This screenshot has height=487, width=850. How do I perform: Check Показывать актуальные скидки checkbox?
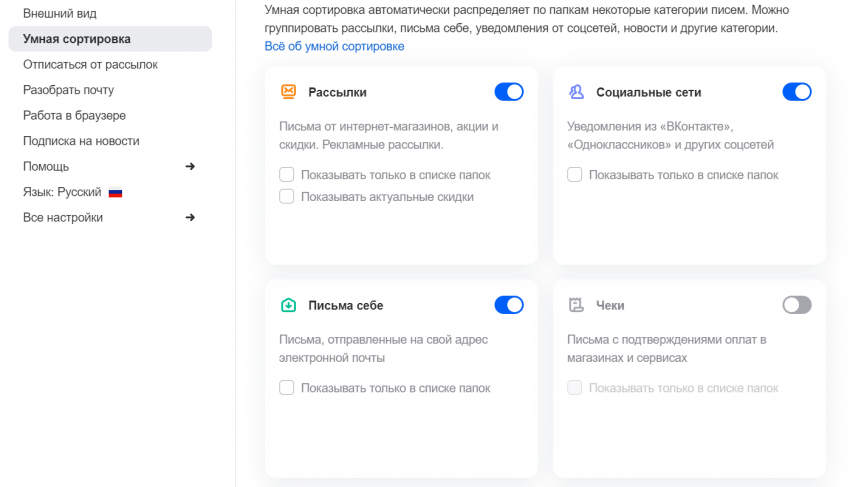tap(287, 197)
